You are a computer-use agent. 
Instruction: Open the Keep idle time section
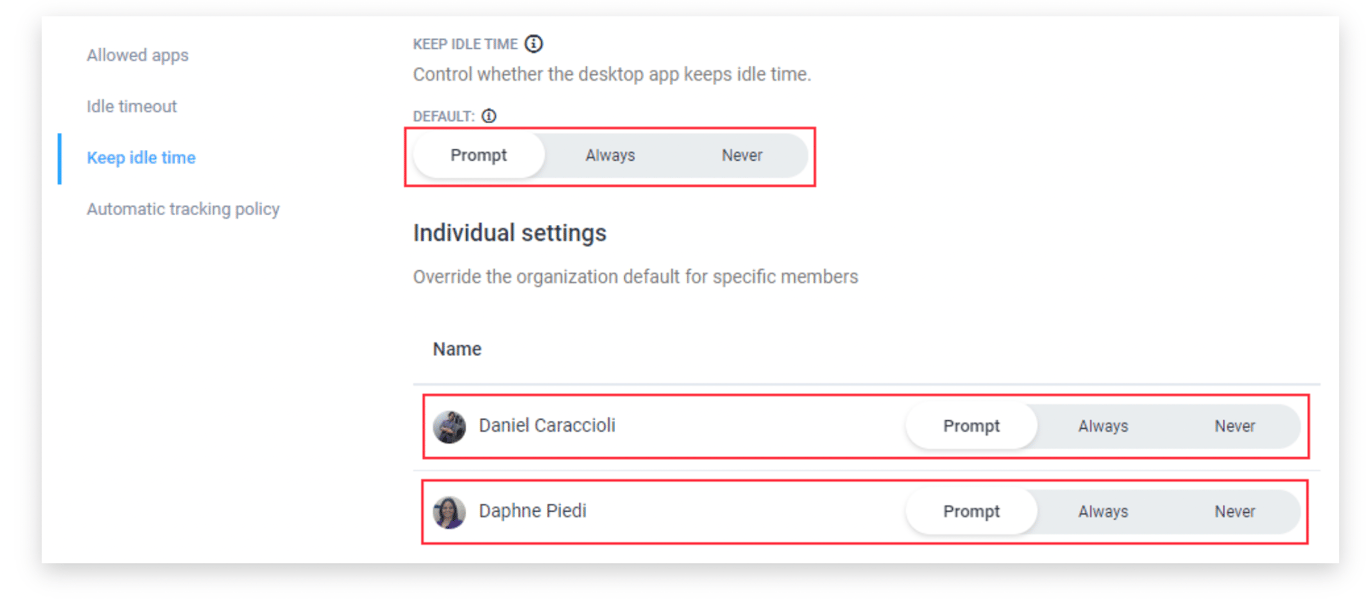coord(141,158)
